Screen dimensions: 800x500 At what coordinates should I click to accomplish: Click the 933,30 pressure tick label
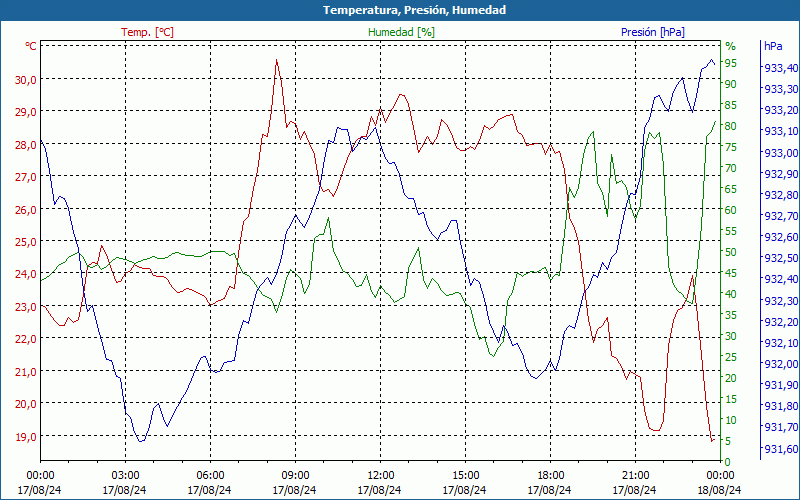781,89
